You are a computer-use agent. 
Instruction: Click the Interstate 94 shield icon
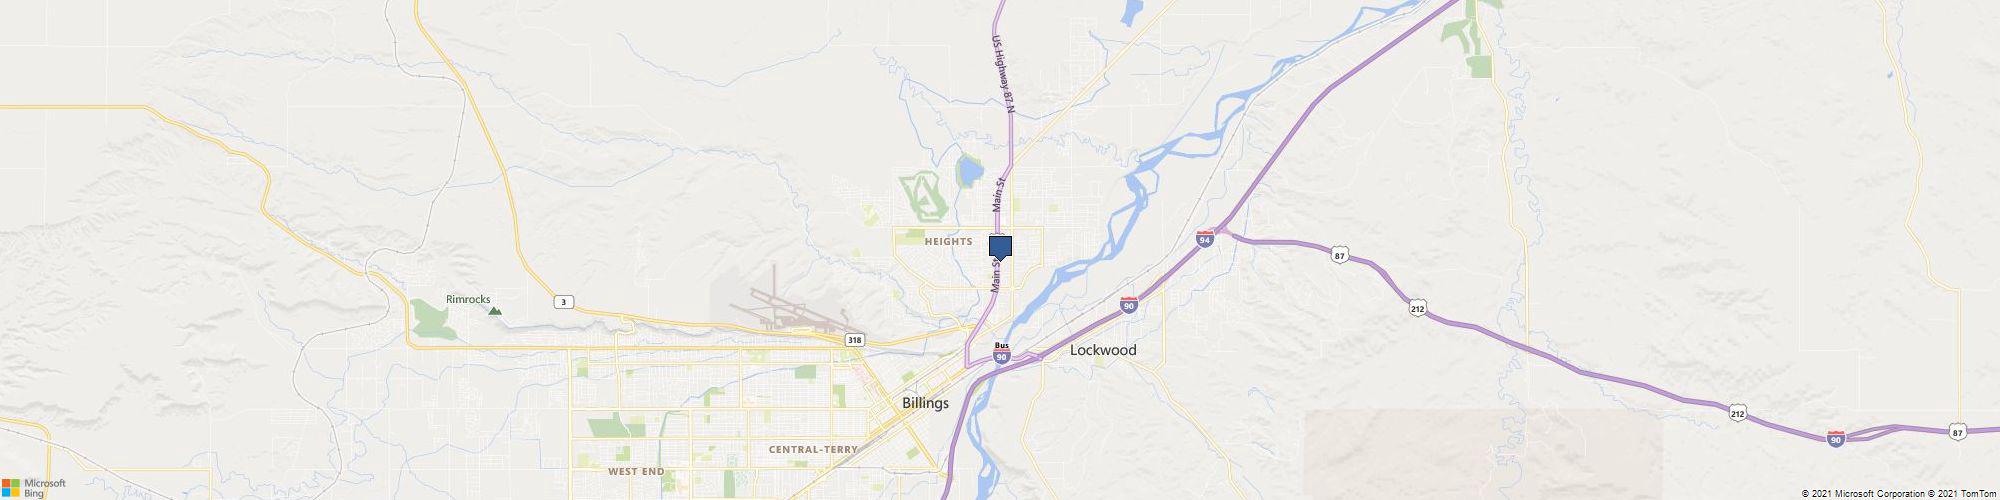tap(1205, 240)
